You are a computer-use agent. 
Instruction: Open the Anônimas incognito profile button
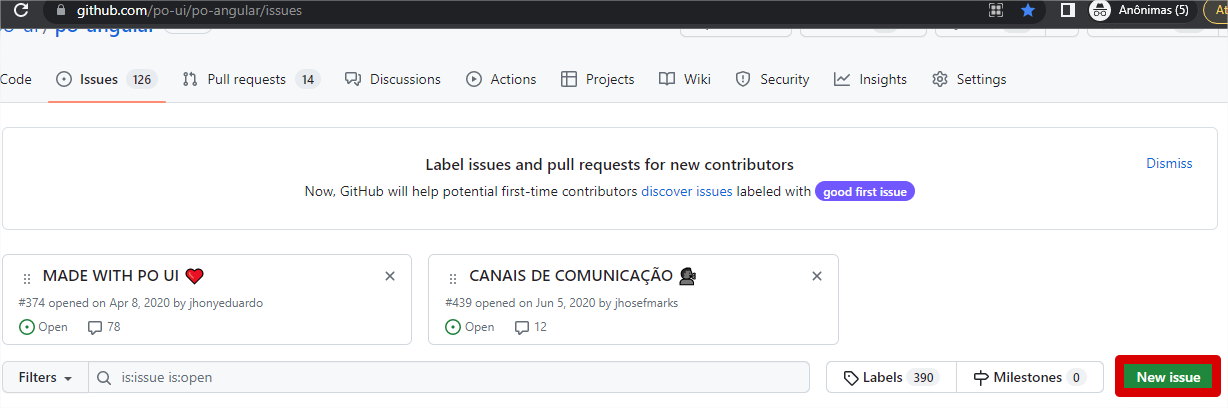1141,10
